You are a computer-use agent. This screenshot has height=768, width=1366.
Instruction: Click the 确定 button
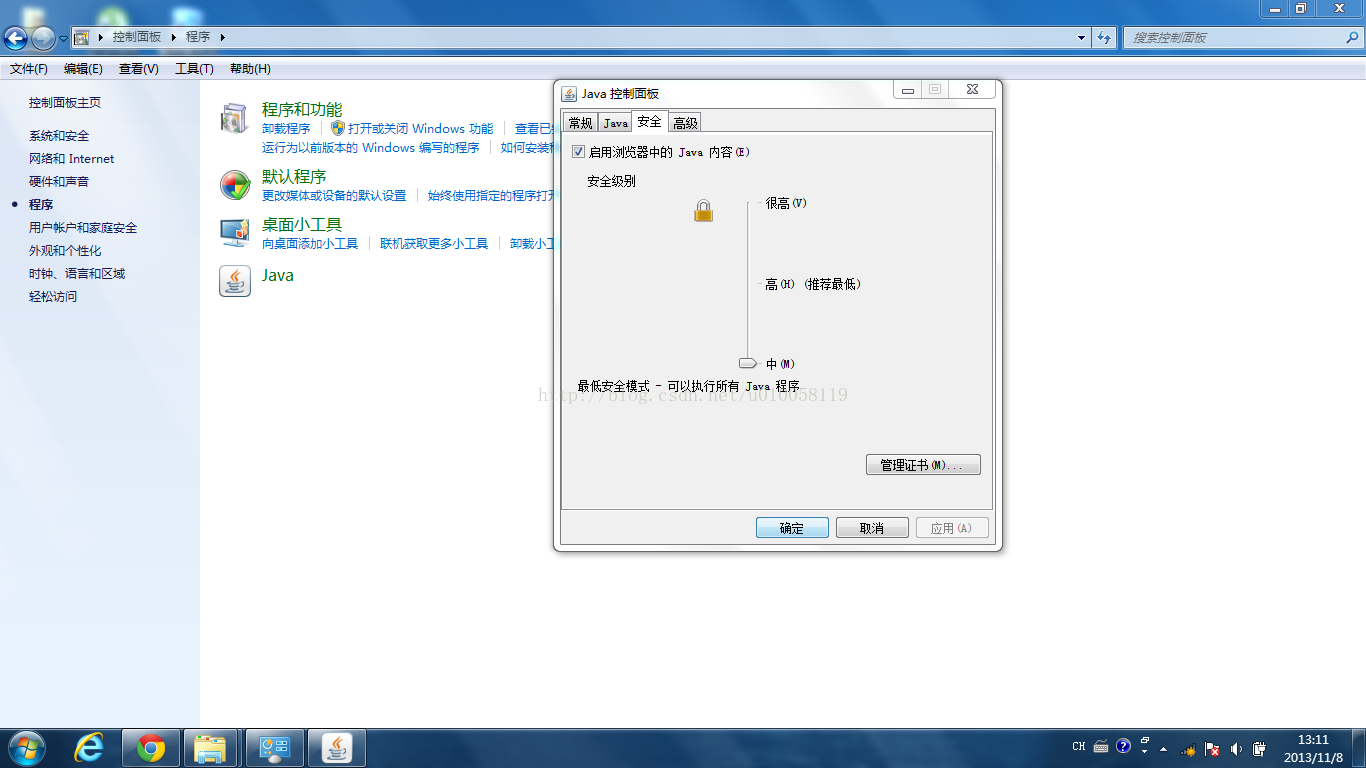pos(792,528)
